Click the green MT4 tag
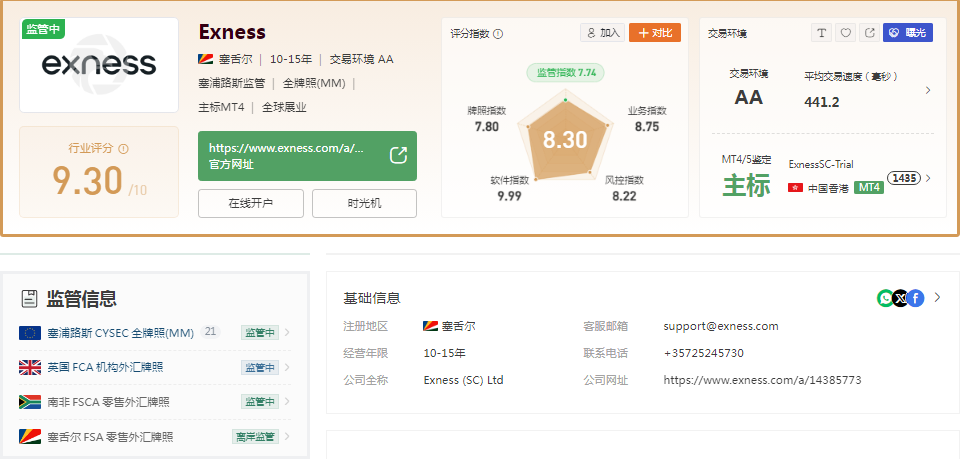 point(869,188)
